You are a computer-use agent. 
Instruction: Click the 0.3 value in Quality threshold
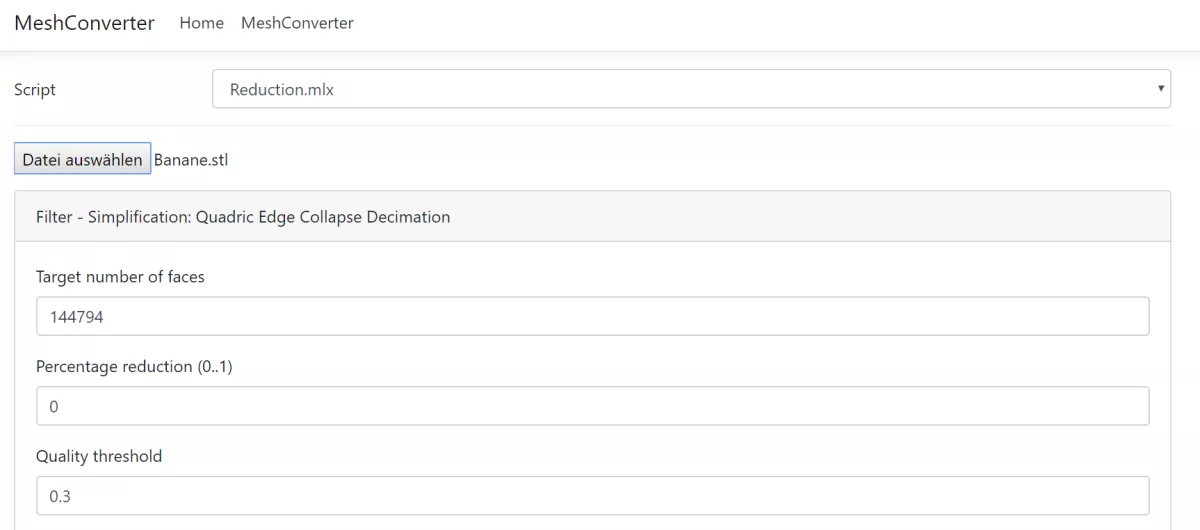tap(60, 497)
